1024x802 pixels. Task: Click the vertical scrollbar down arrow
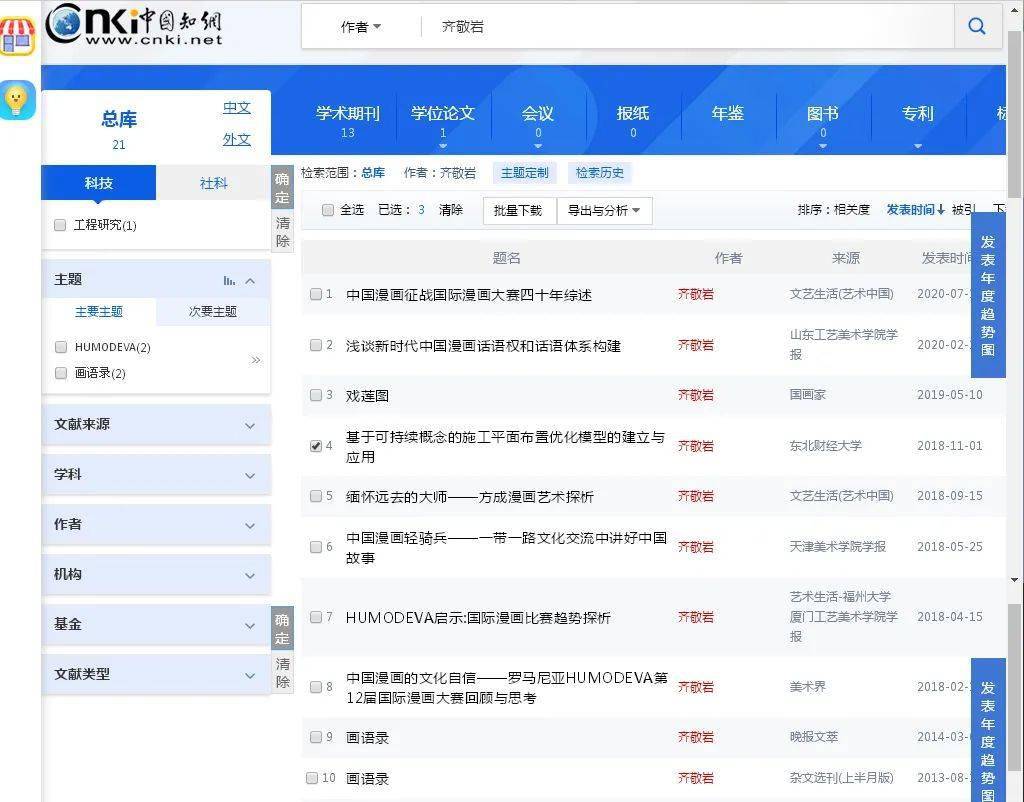pyautogui.click(x=1015, y=580)
